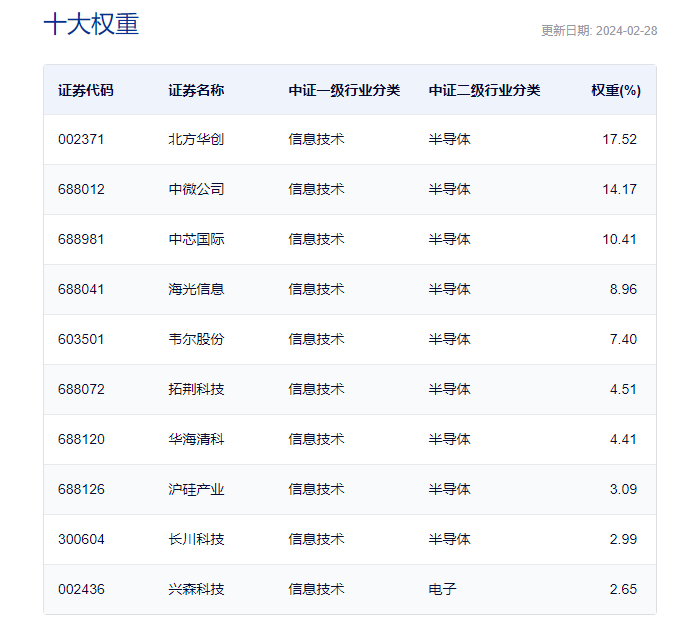
Task: Click the 权重(%) column header
Action: (x=616, y=90)
